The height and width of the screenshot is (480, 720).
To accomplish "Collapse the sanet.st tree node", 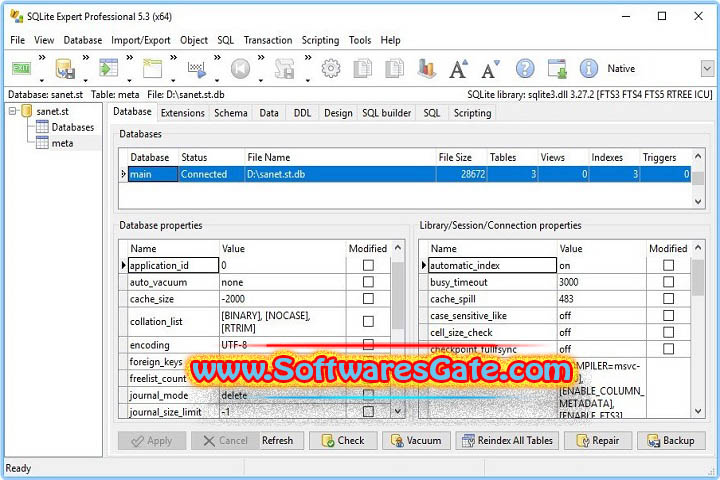I will tap(12, 111).
